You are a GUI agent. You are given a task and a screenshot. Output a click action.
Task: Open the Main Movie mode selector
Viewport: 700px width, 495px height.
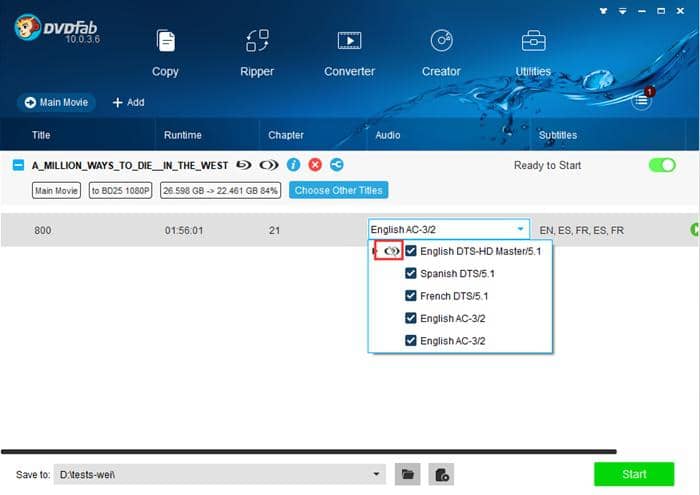56,102
